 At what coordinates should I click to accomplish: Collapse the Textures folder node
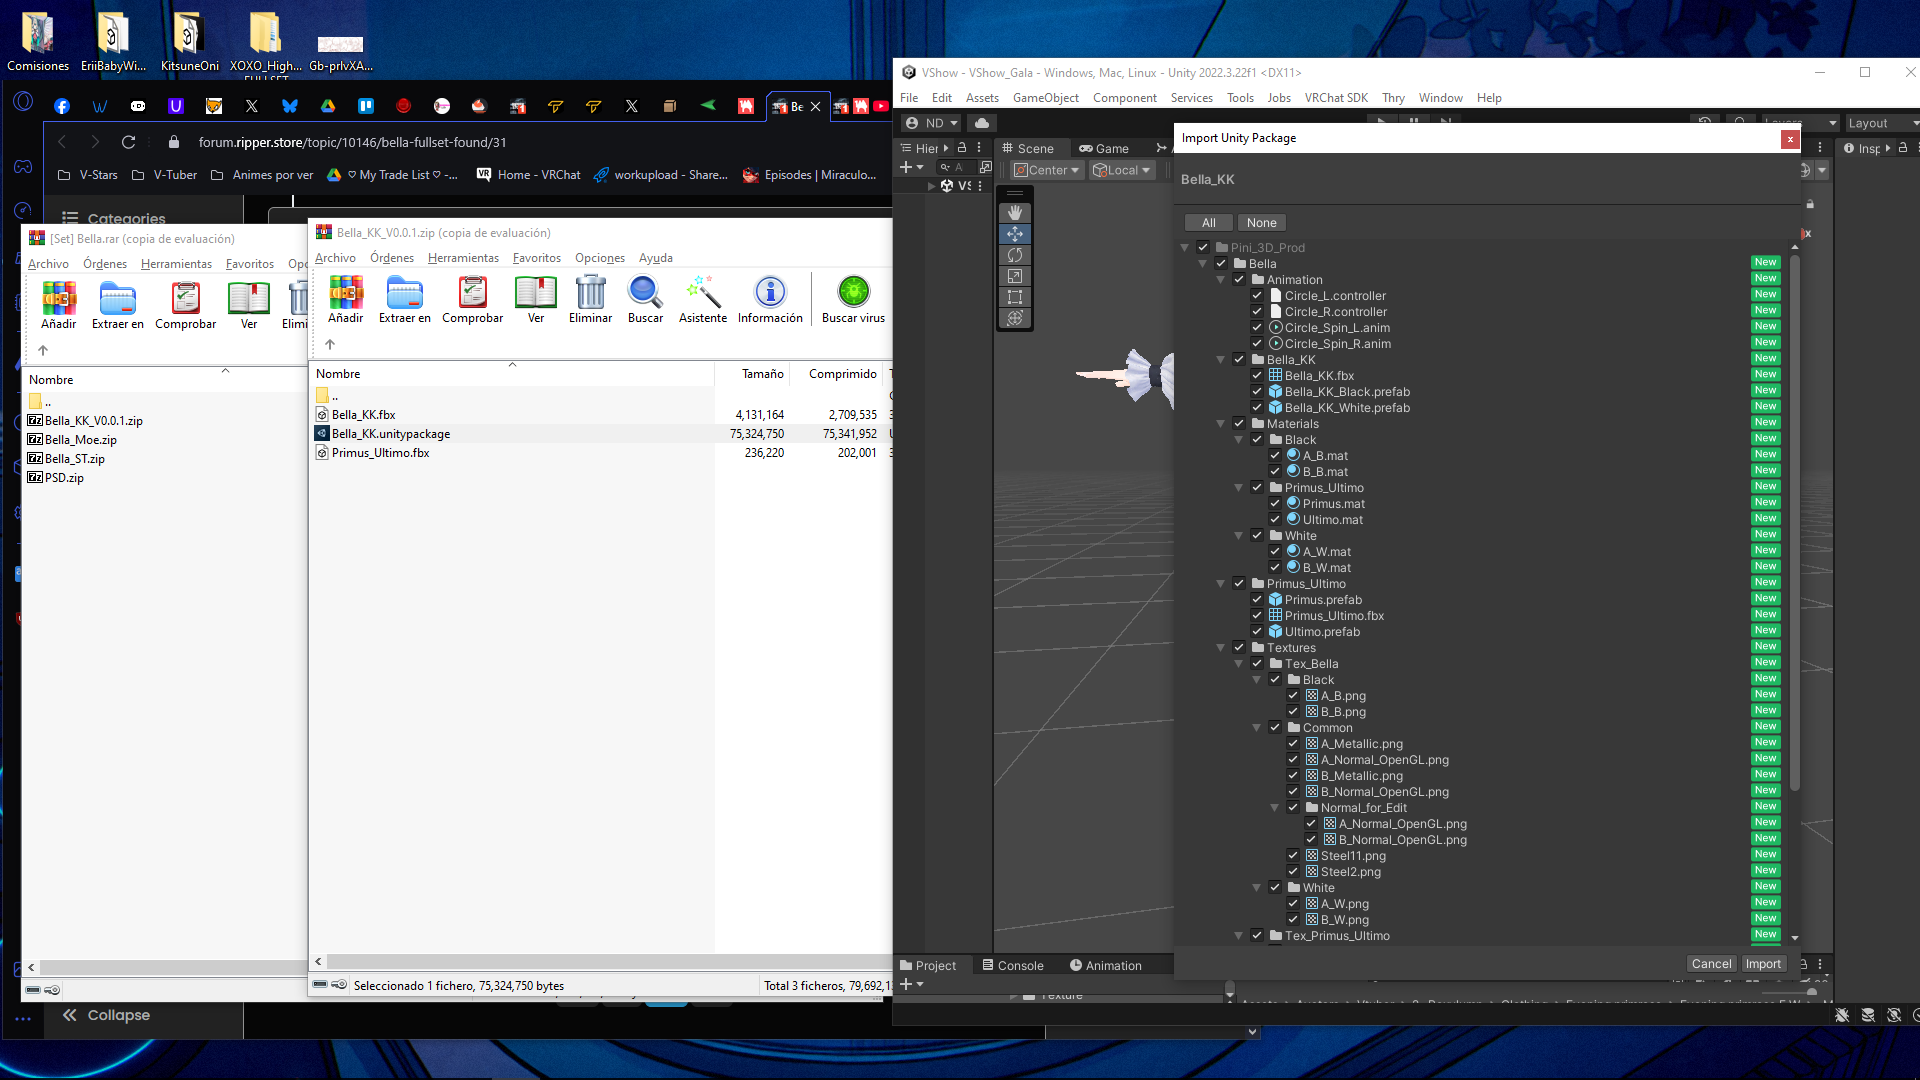(1221, 647)
